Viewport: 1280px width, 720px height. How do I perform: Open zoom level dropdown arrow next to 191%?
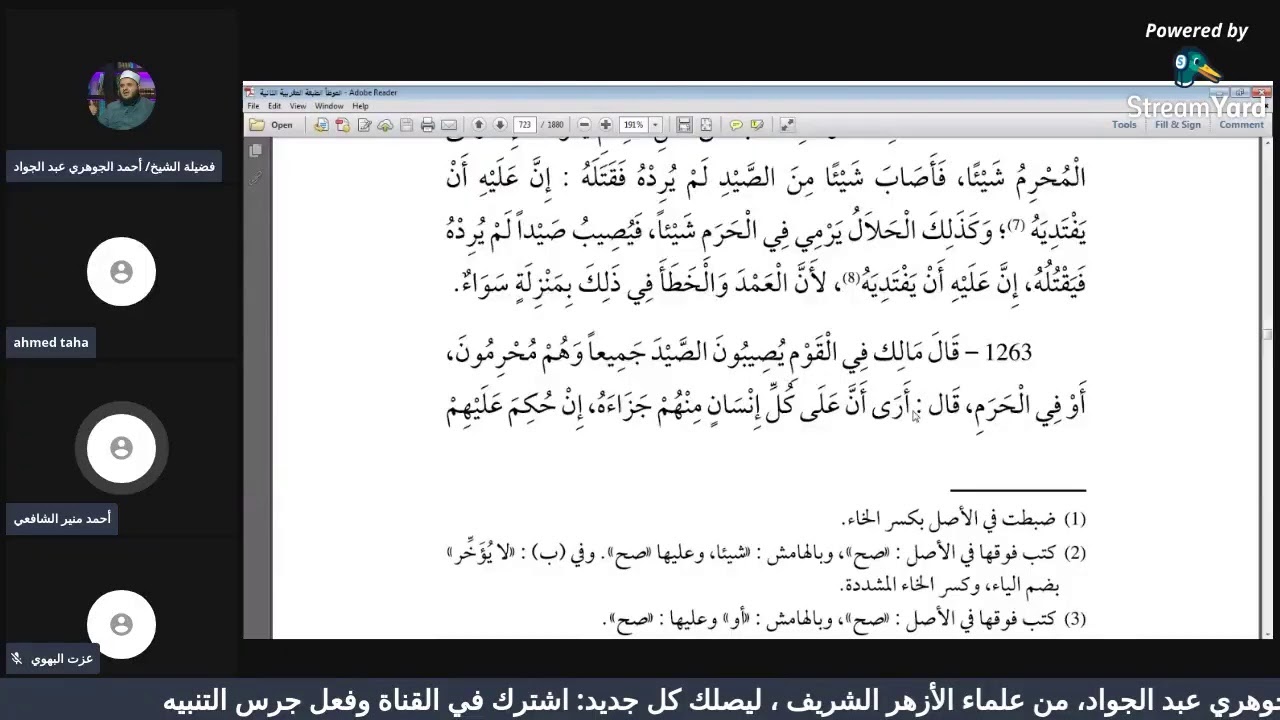click(656, 125)
